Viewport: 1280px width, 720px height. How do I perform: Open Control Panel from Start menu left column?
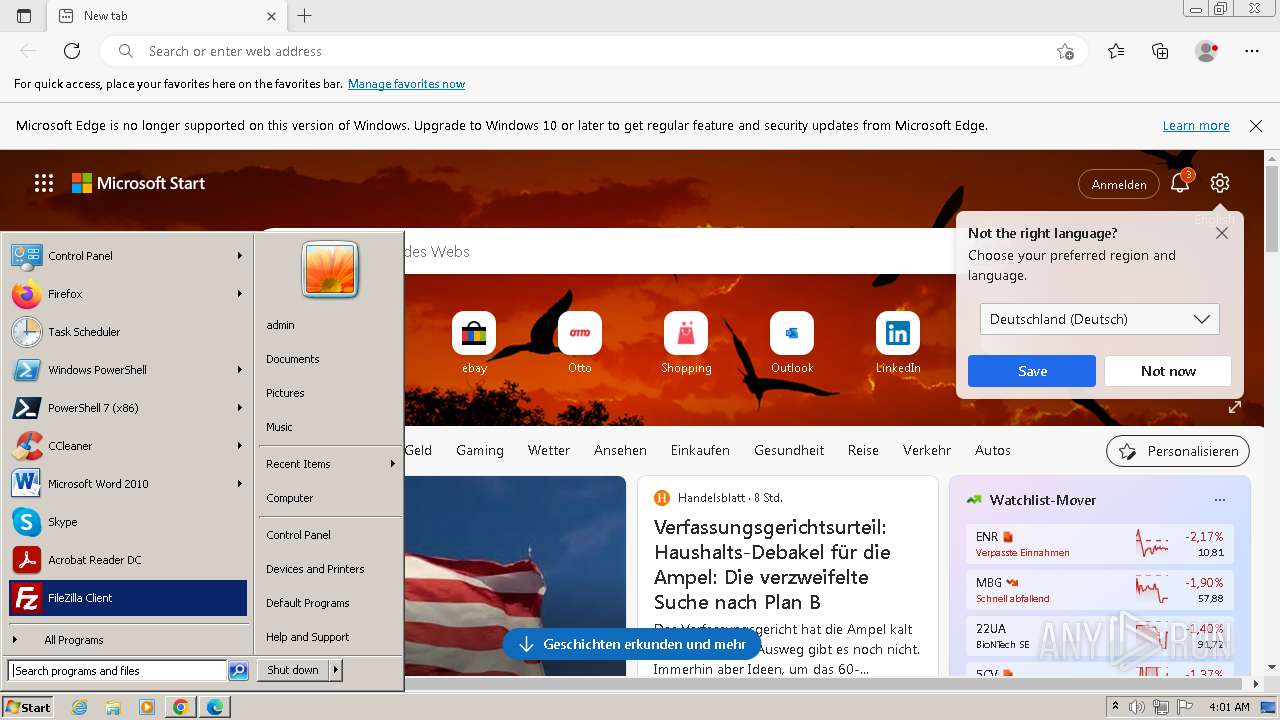[127, 256]
